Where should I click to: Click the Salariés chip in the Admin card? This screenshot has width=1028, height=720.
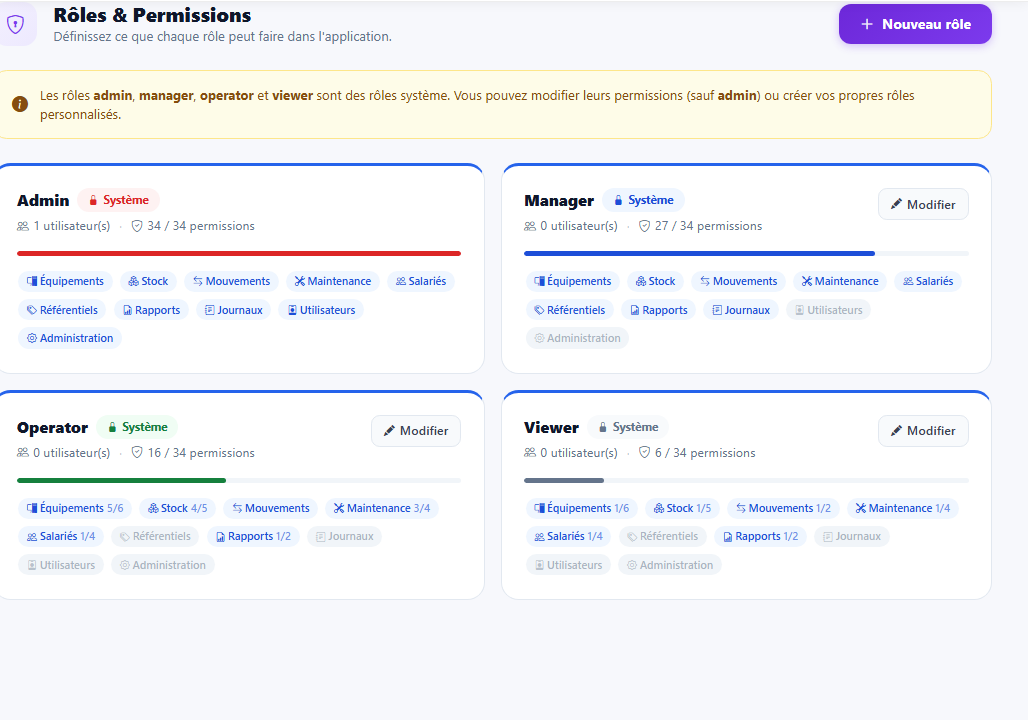click(x=421, y=281)
